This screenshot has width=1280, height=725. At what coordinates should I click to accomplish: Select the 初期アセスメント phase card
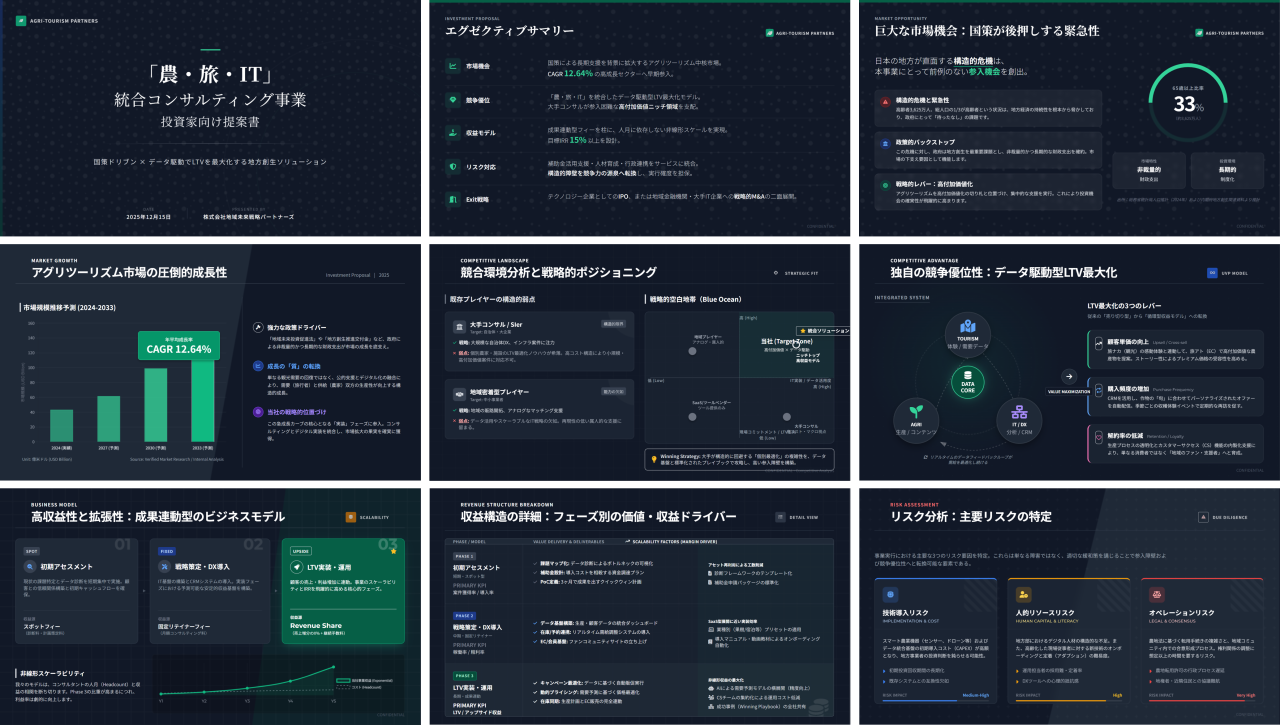pos(78,590)
